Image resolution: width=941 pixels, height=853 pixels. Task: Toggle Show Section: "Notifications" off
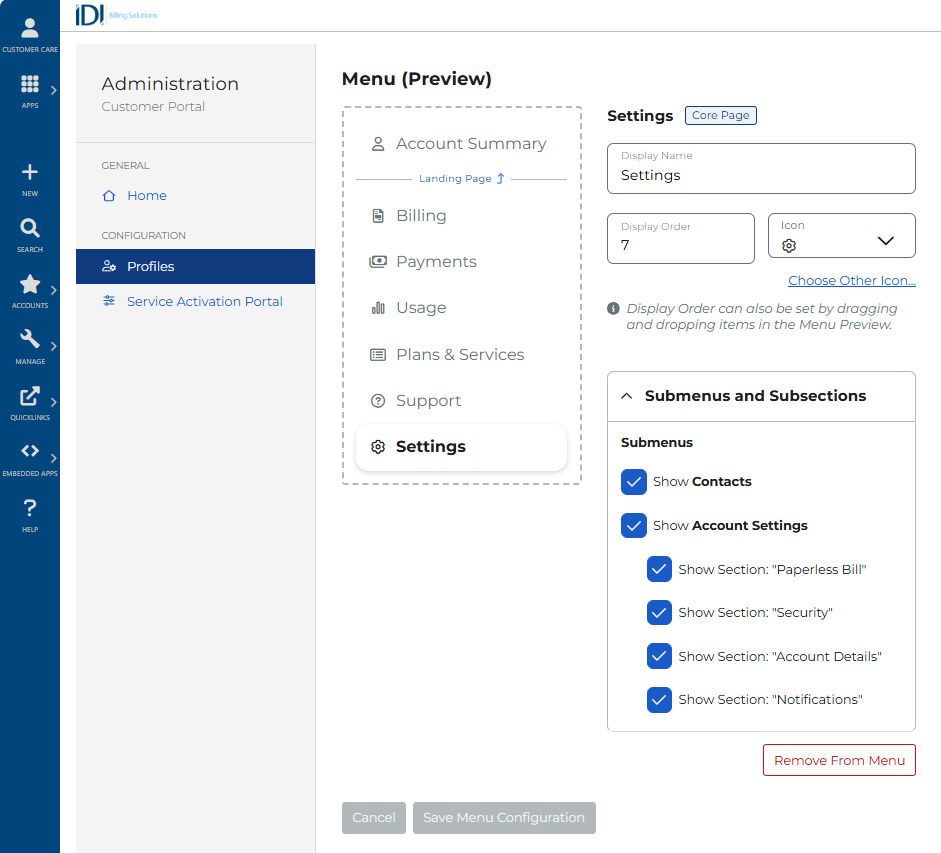[659, 699]
